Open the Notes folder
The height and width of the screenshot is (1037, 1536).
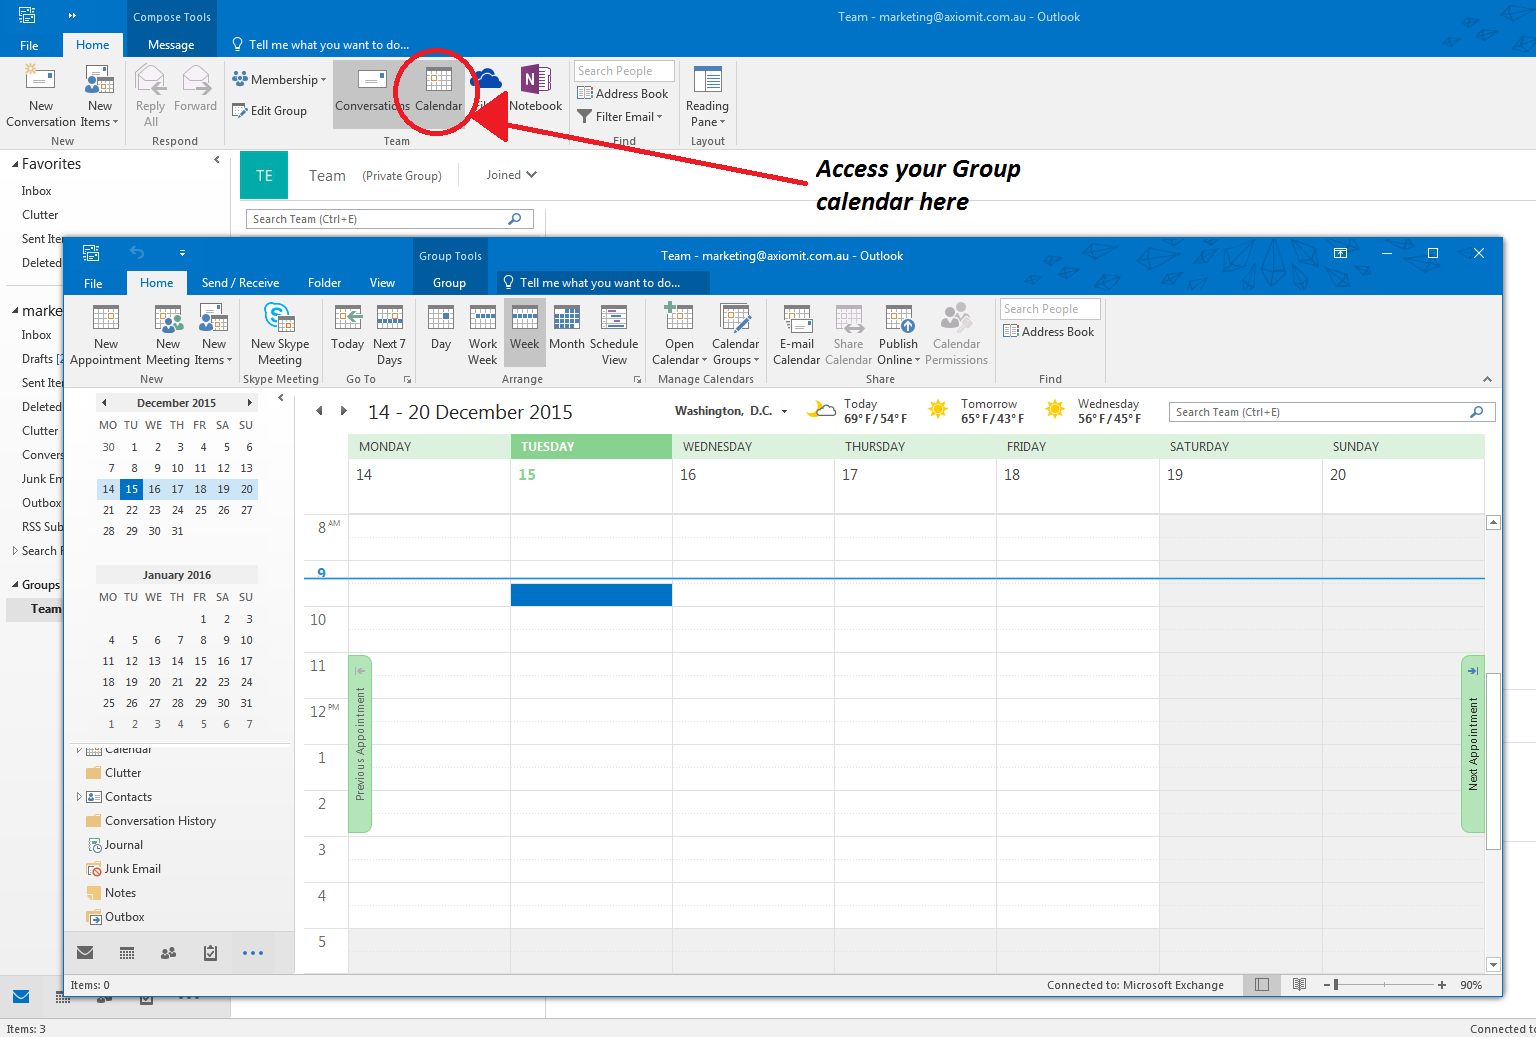120,893
